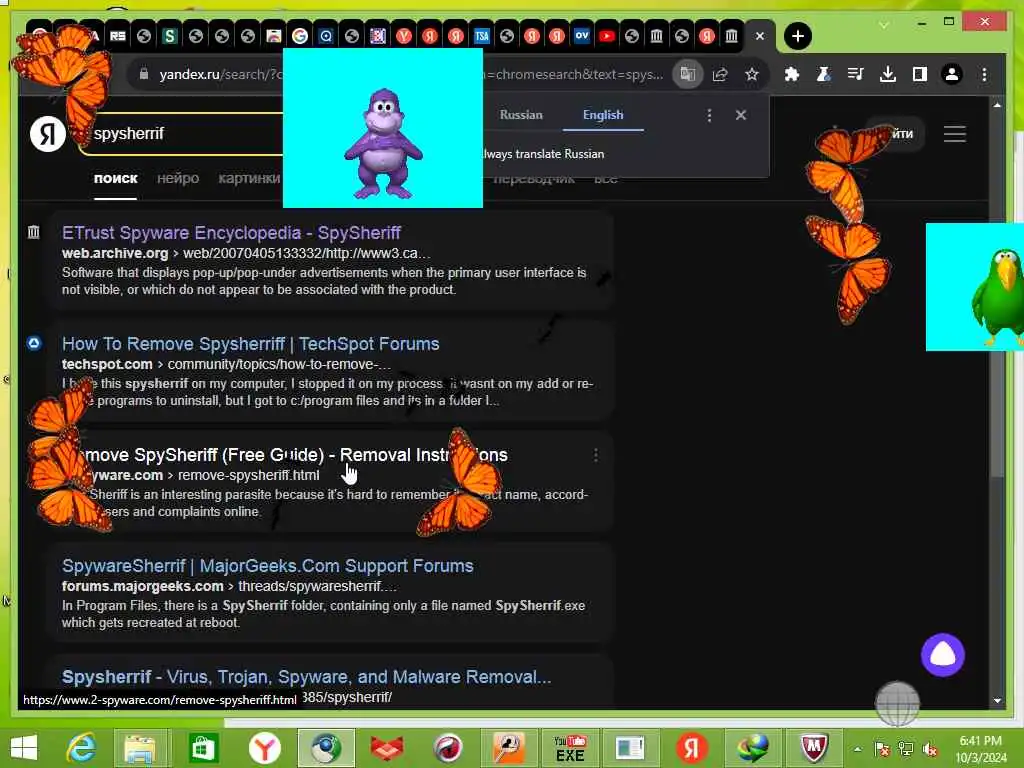Click the muted volume tray icon
The height and width of the screenshot is (768, 1024).
point(930,749)
